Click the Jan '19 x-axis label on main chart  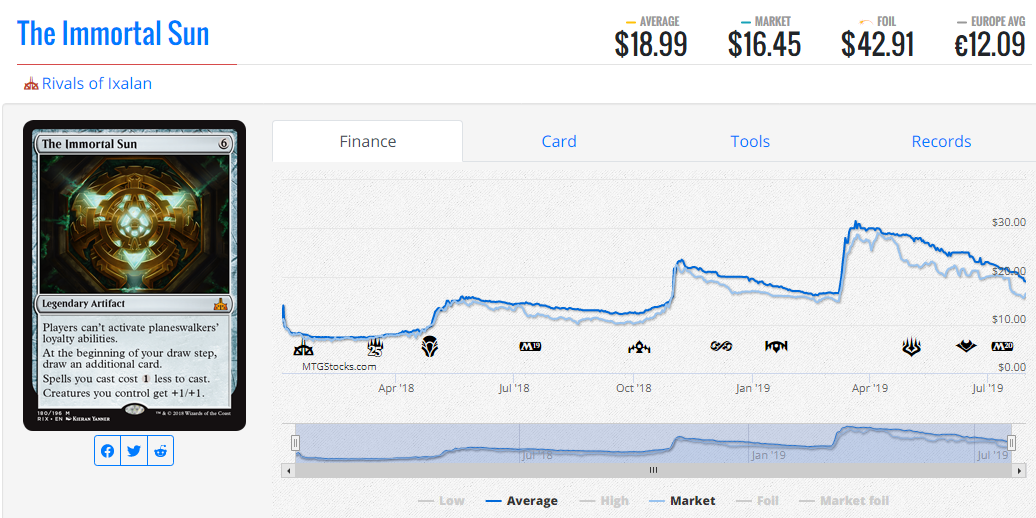coord(752,388)
